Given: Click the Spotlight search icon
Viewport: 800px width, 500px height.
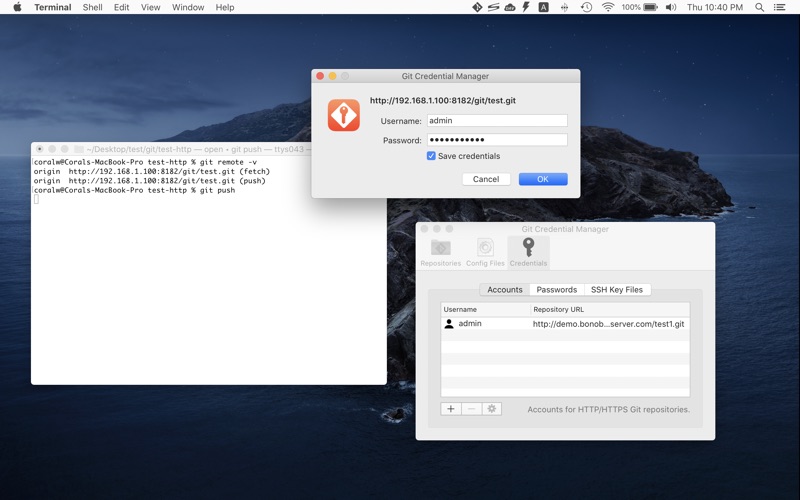Looking at the screenshot, I should (x=759, y=7).
